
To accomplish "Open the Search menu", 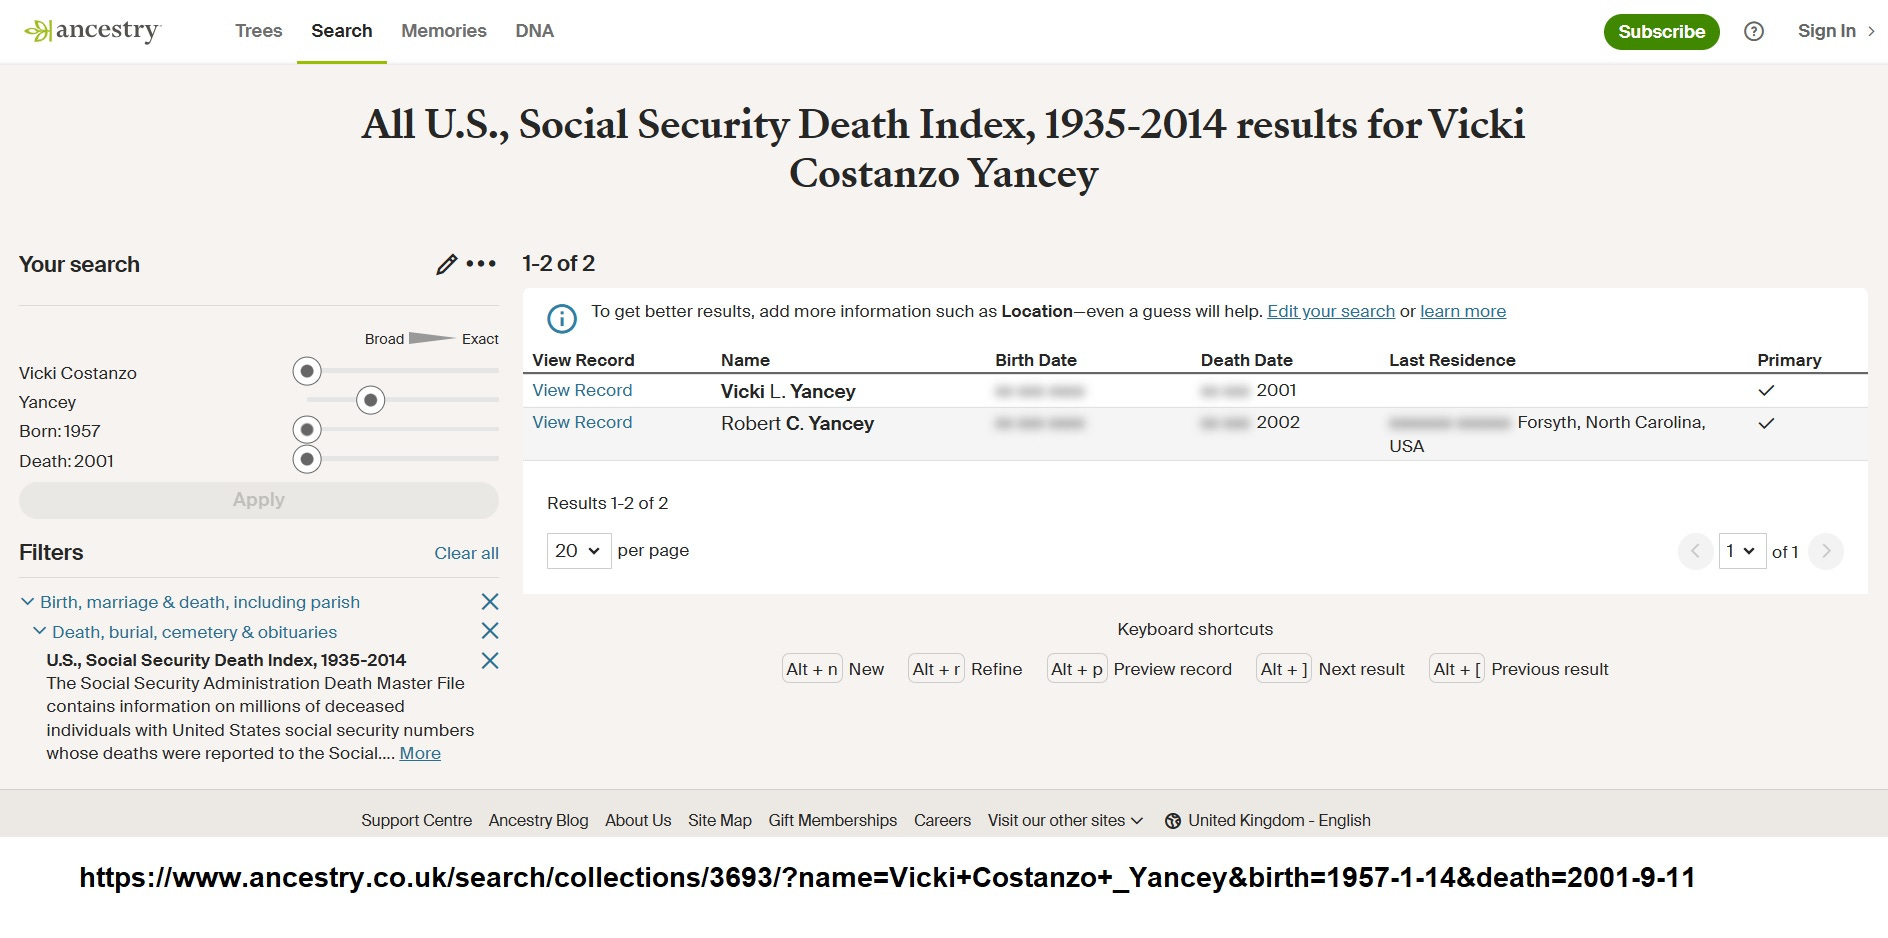I will point(342,31).
